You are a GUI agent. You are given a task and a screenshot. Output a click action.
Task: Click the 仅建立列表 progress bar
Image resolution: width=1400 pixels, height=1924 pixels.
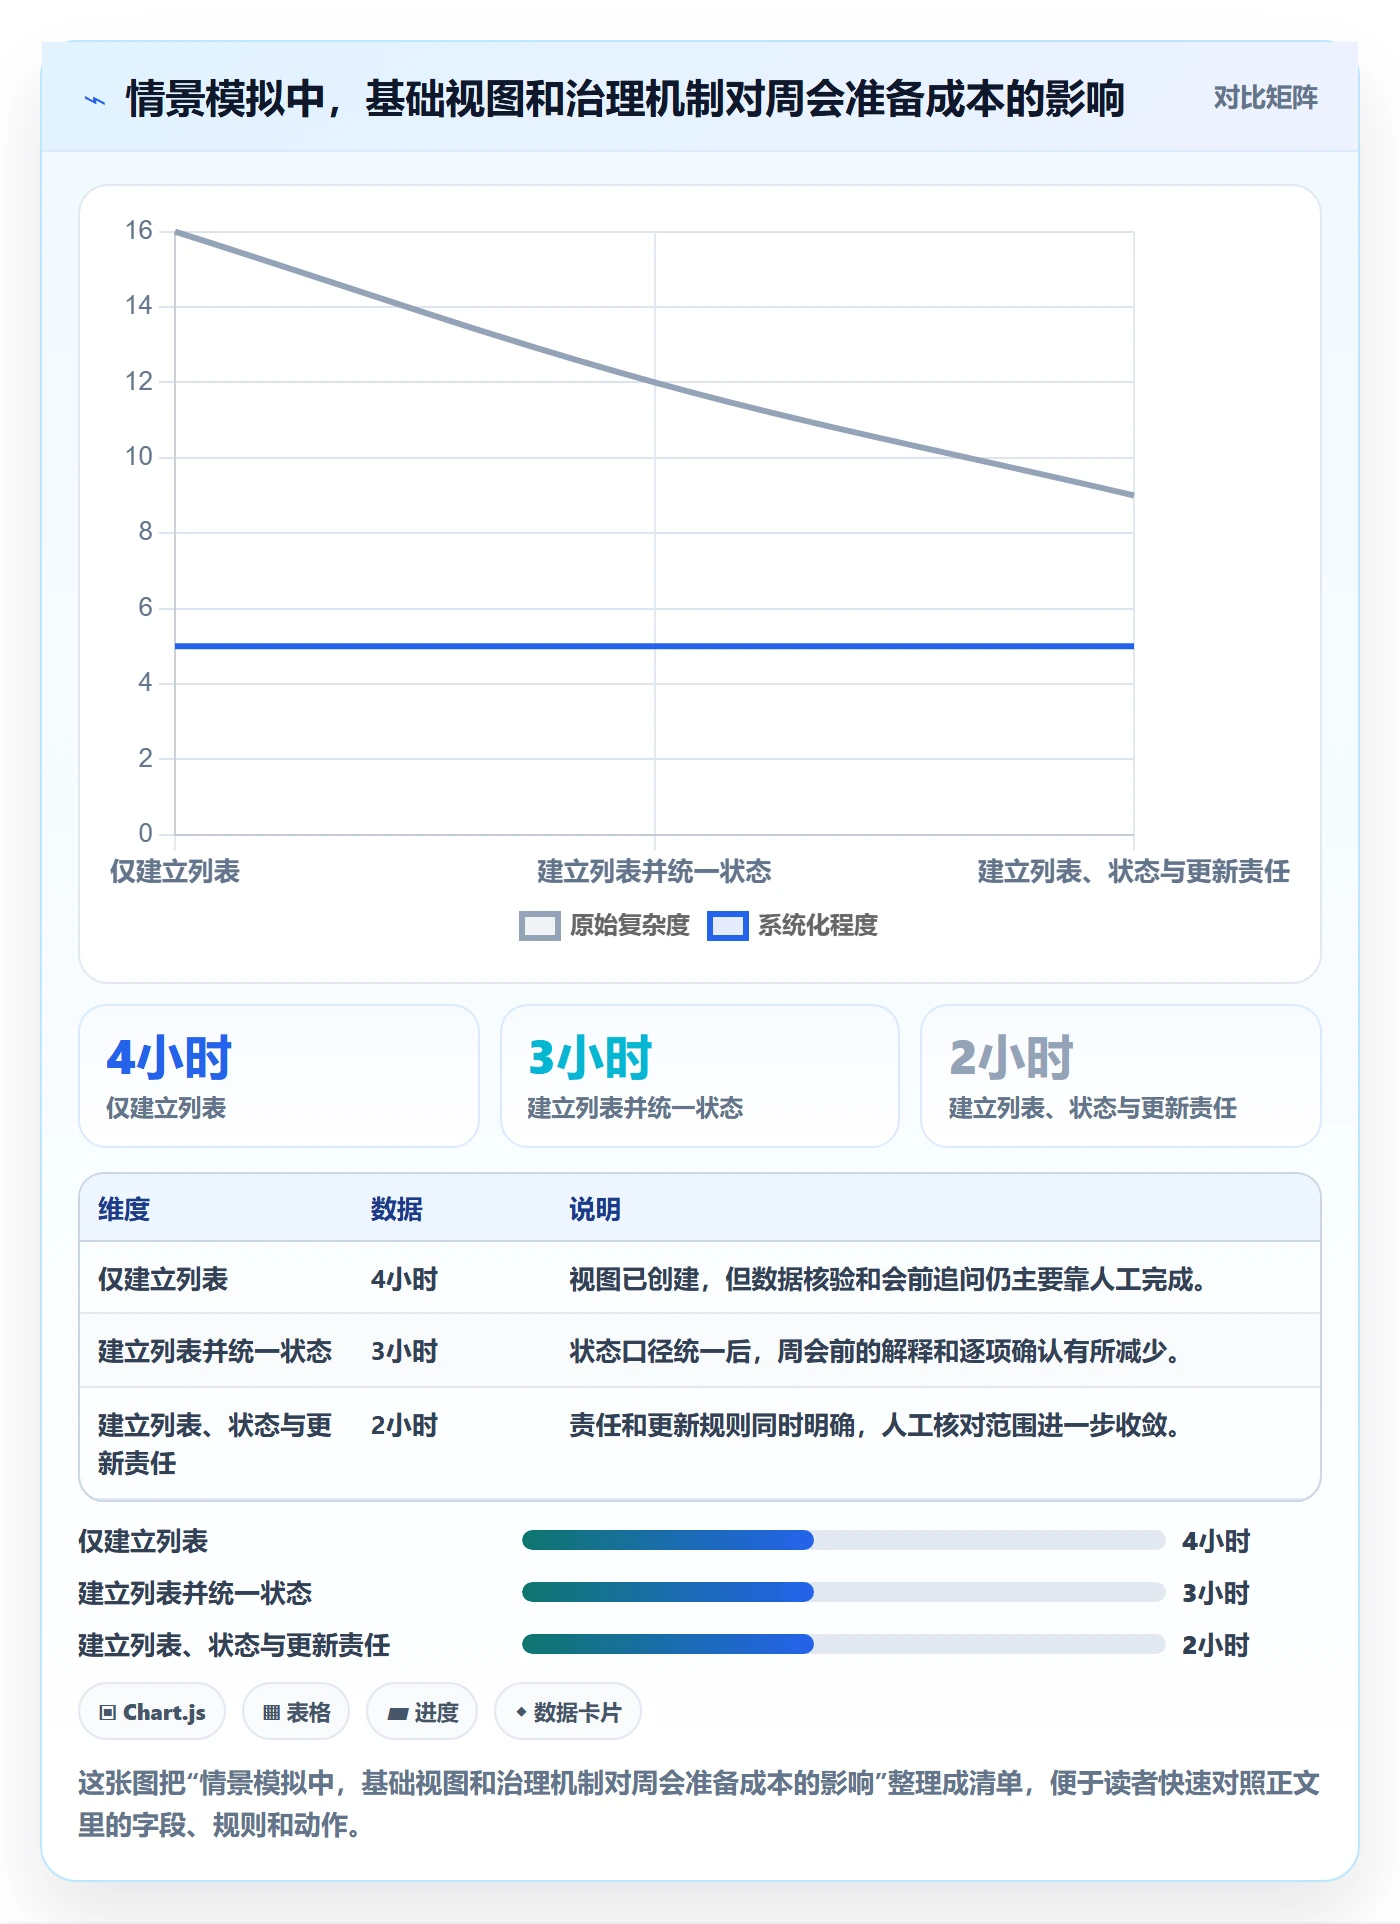coord(844,1540)
